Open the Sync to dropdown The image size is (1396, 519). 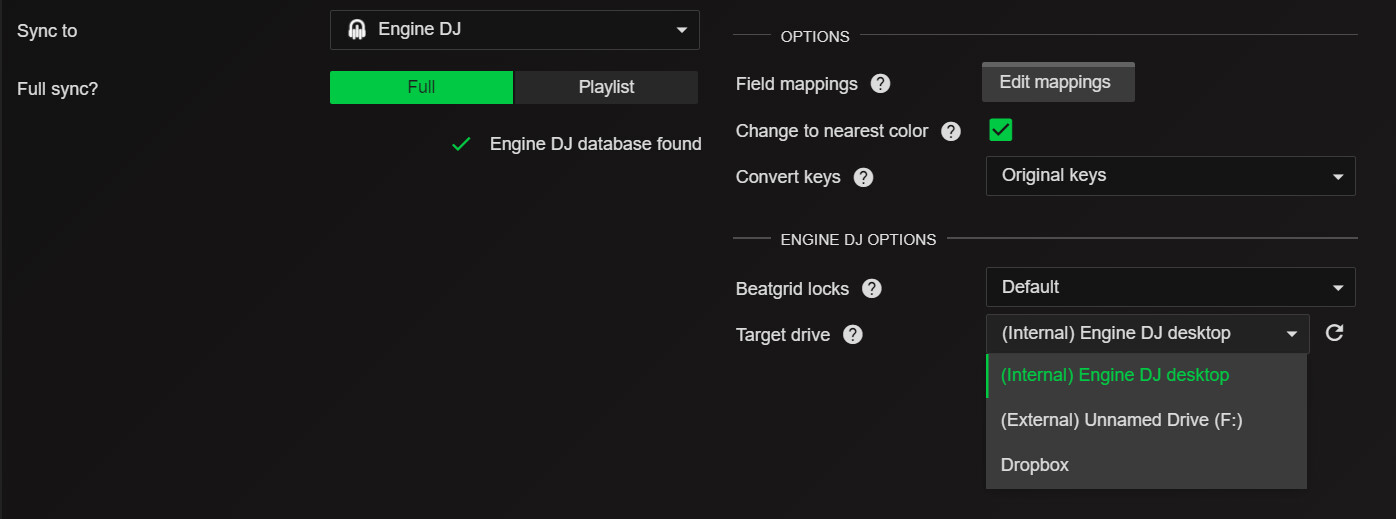pyautogui.click(x=515, y=30)
